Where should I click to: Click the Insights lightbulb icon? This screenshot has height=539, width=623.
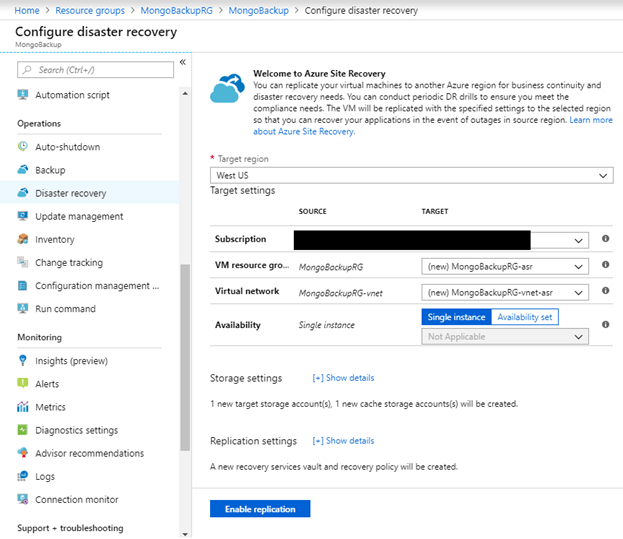click(23, 360)
